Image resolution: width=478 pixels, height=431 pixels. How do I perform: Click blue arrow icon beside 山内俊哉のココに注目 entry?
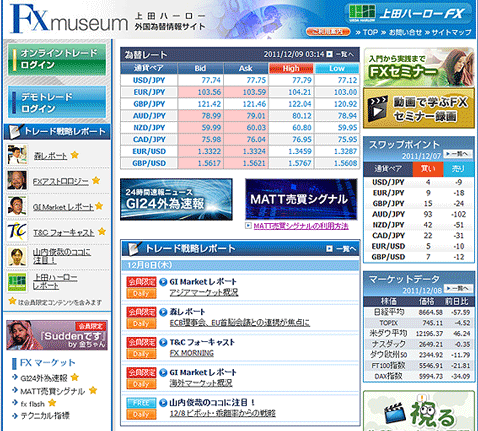click(163, 403)
